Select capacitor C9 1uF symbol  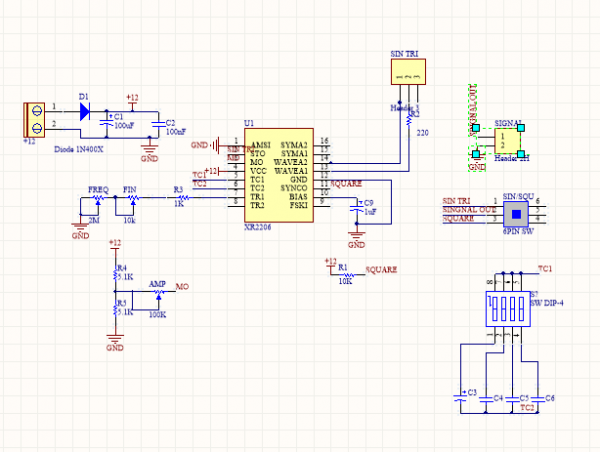[357, 209]
